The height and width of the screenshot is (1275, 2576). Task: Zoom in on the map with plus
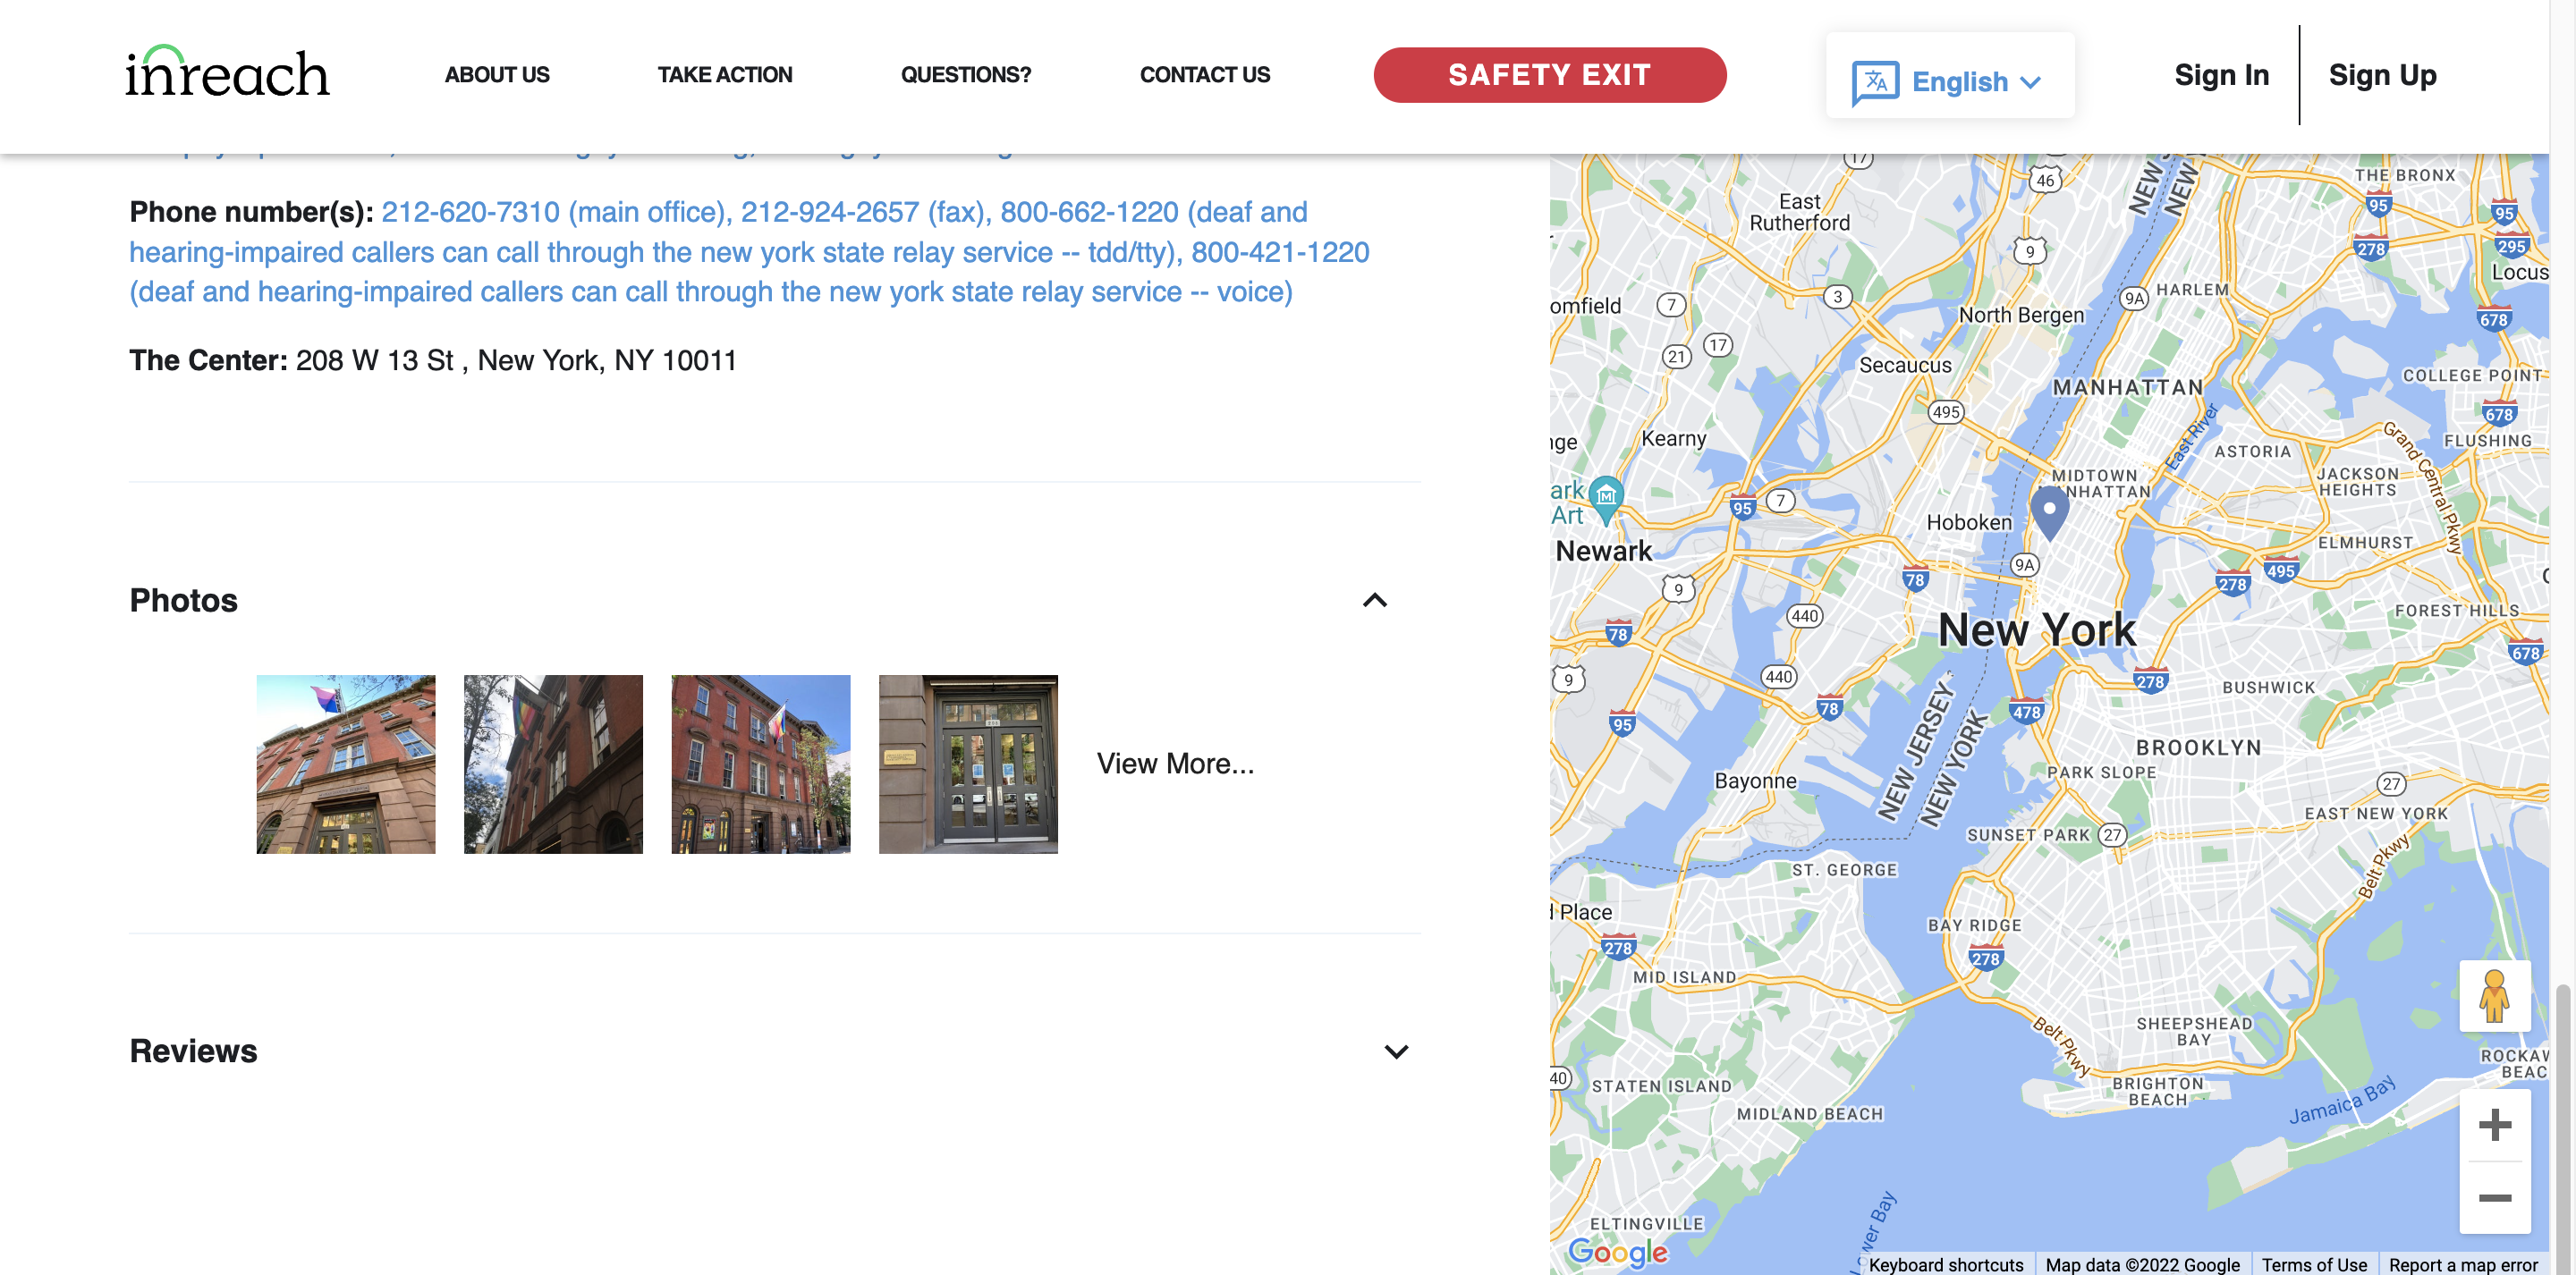(2494, 1125)
